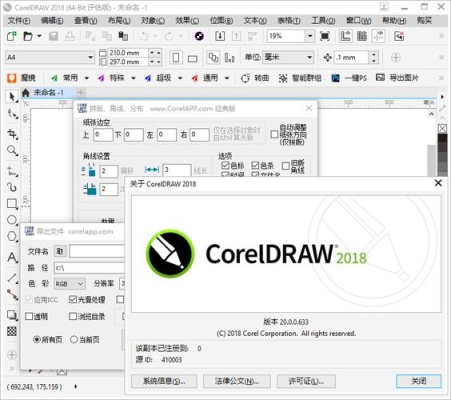Select the Transparency checker tool
451x400 pixels.
click(x=12, y=331)
